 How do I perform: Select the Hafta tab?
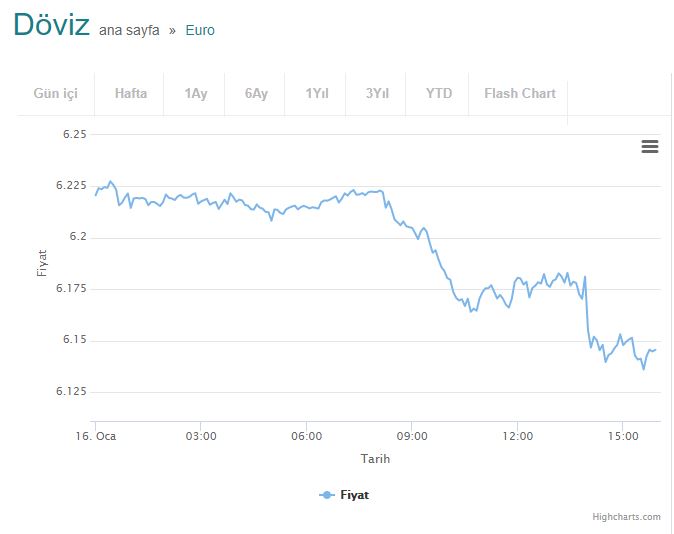pyautogui.click(x=131, y=93)
